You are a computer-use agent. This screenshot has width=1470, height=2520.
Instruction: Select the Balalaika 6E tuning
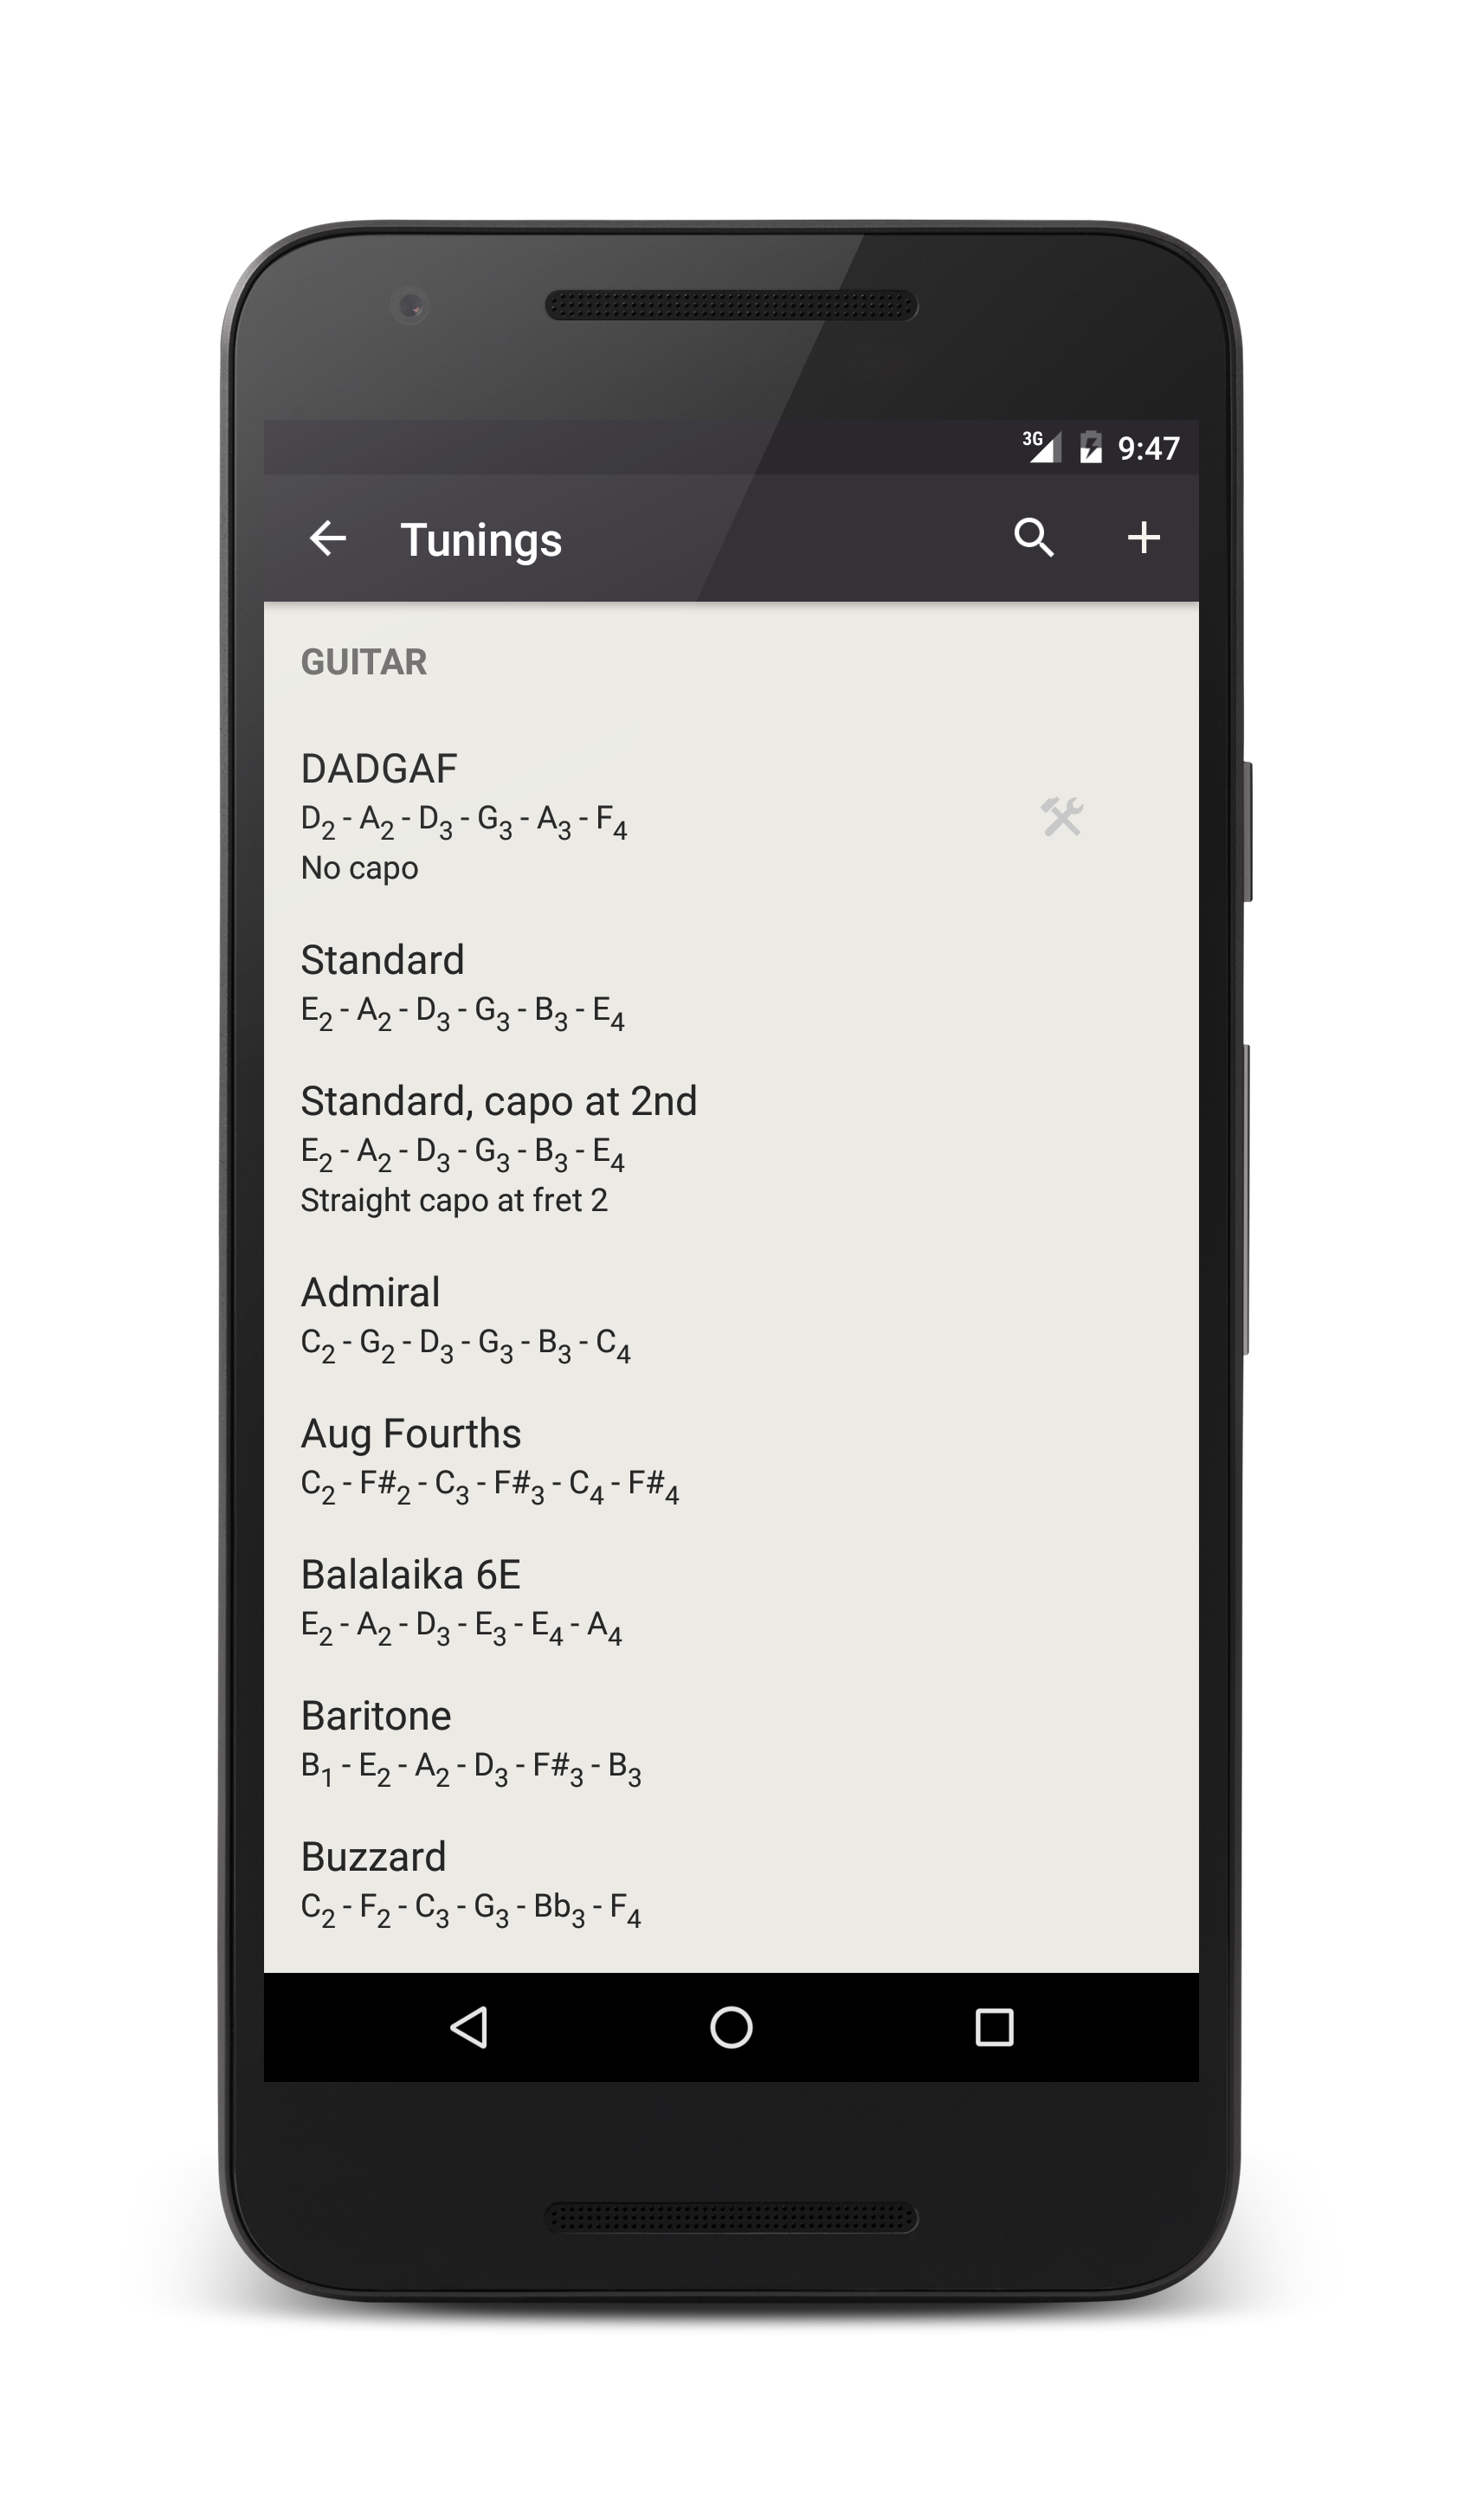click(731, 1599)
